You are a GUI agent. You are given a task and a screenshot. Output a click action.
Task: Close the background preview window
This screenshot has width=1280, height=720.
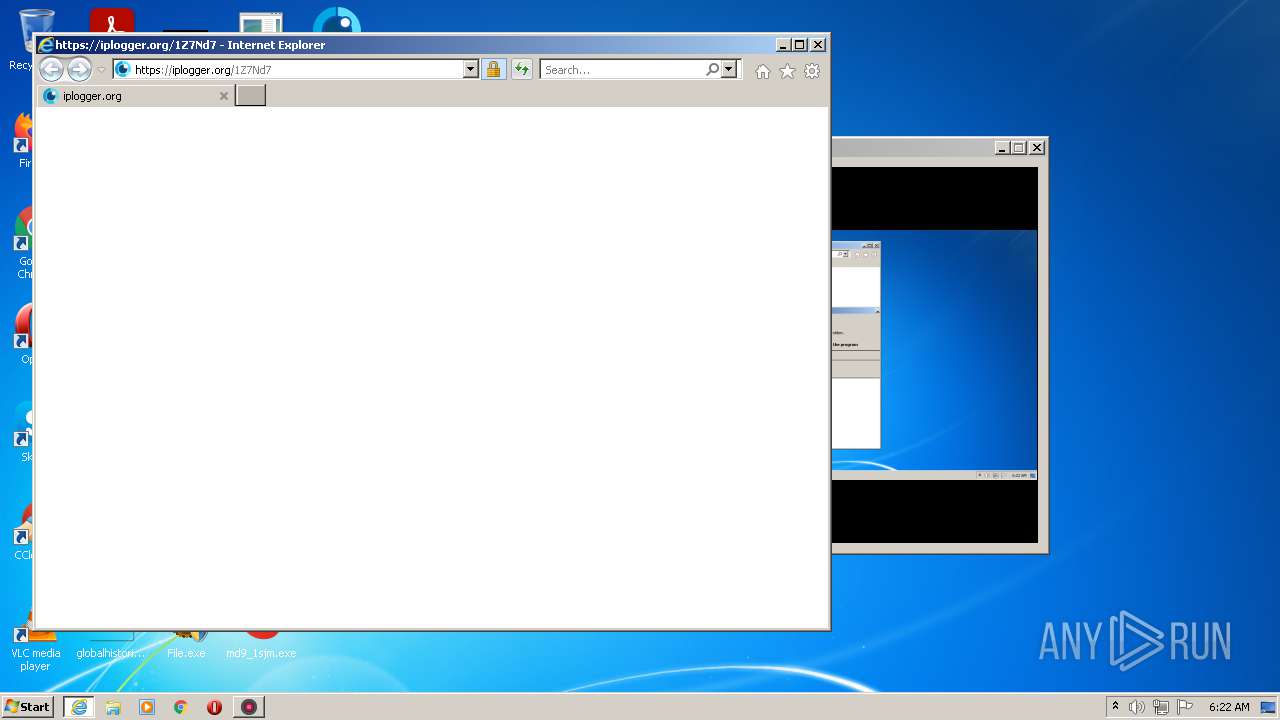tap(1037, 148)
